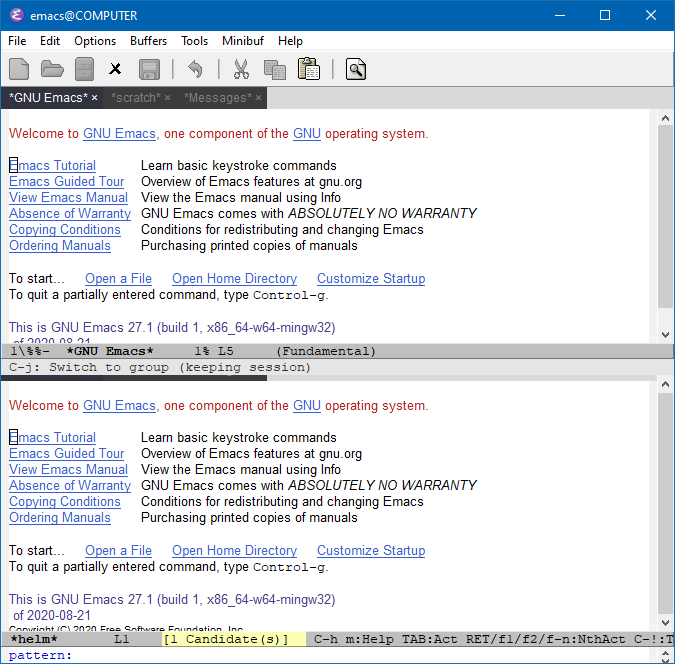The width and height of the screenshot is (675, 664).
Task: Click Copying Conditions in upper window
Action: (x=65, y=230)
